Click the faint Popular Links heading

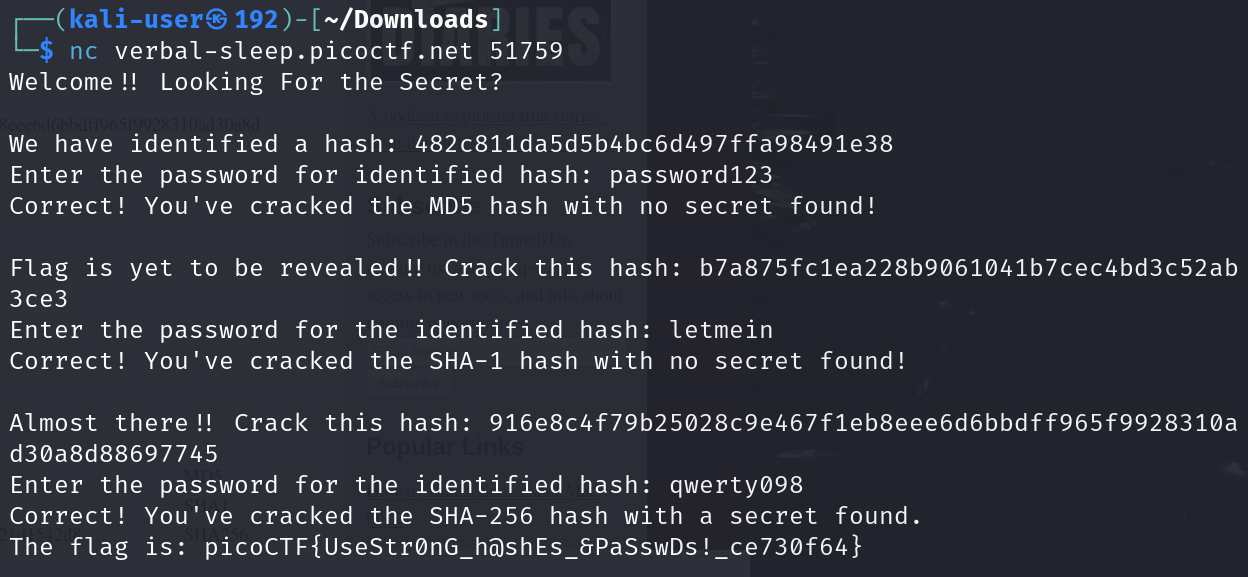tap(445, 447)
